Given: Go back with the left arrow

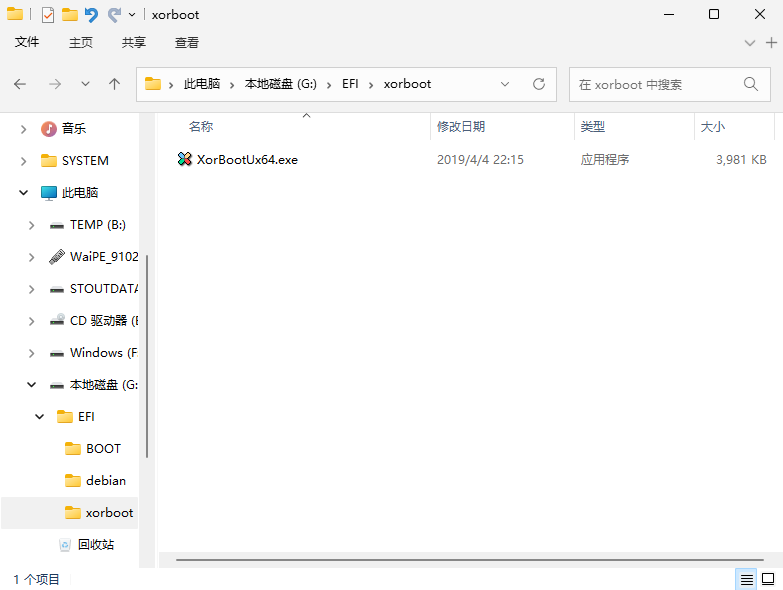Looking at the screenshot, I should pyautogui.click(x=20, y=84).
